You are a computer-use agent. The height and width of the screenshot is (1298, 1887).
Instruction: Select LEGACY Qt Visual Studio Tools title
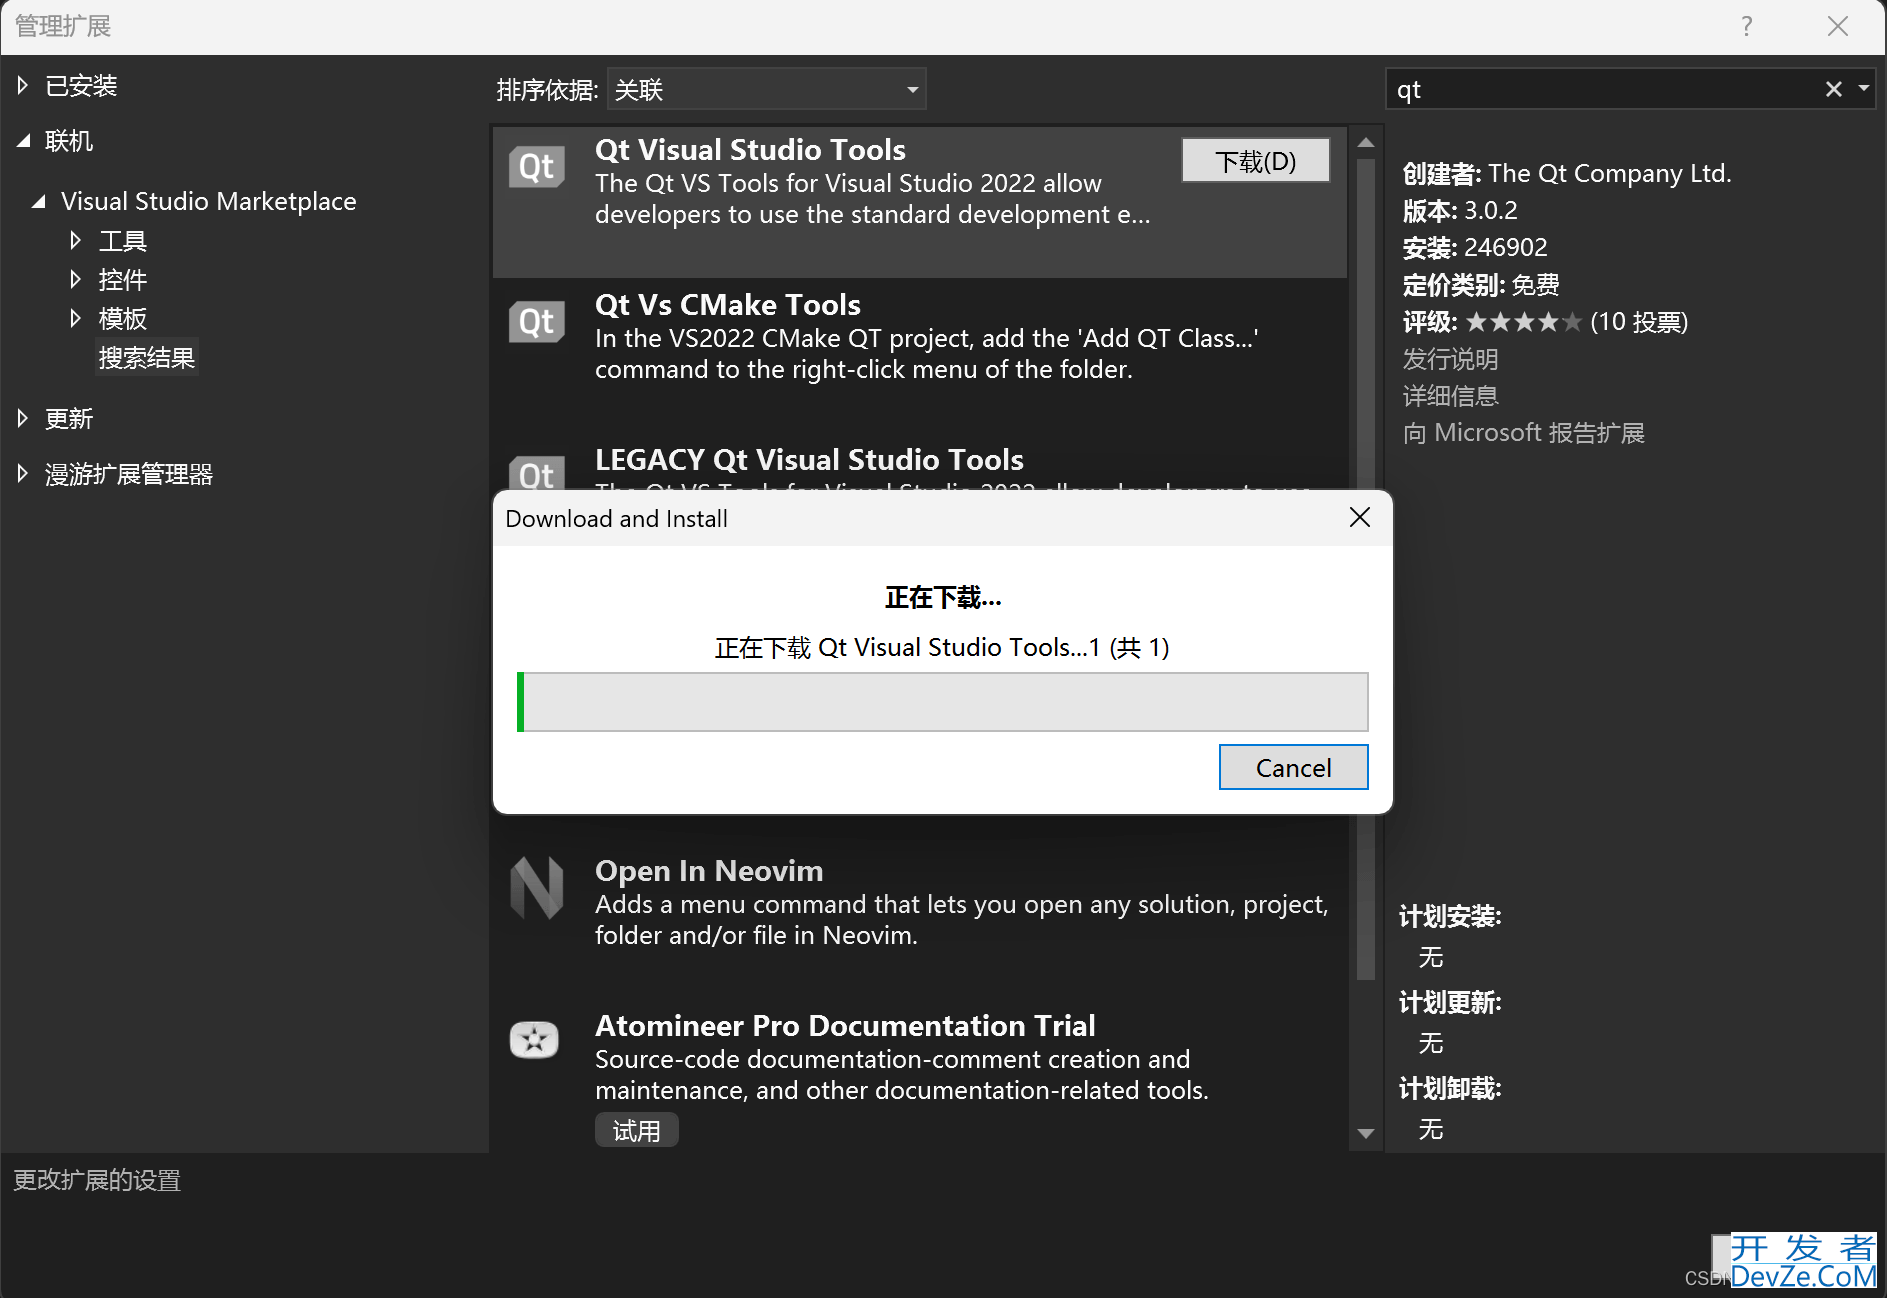point(809,459)
